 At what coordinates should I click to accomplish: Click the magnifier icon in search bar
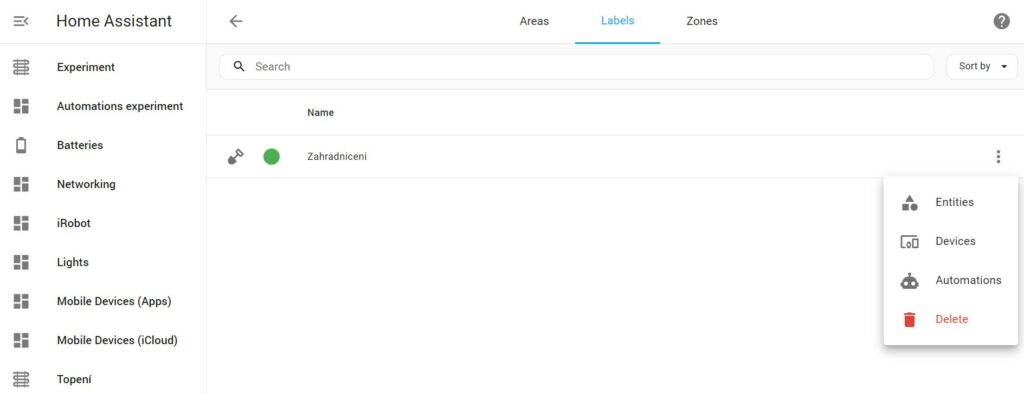click(x=239, y=66)
